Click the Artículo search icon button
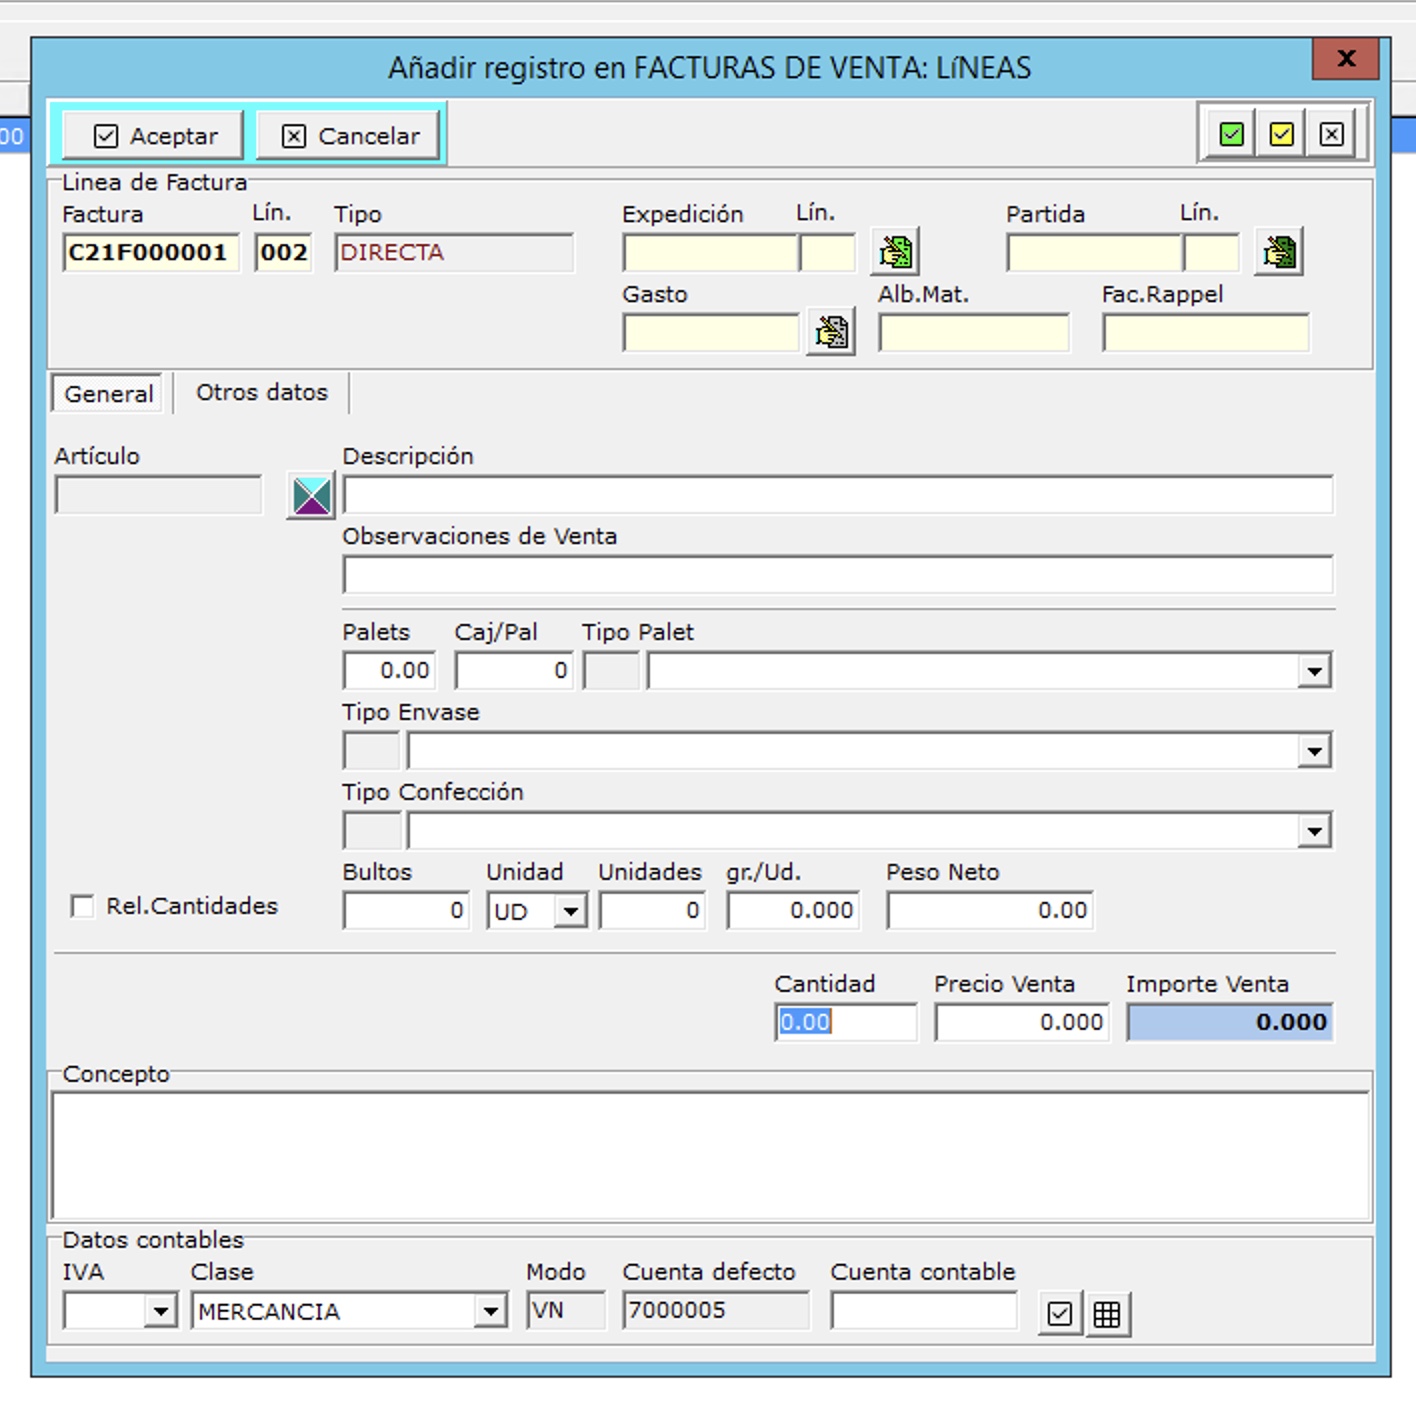Image resolution: width=1416 pixels, height=1402 pixels. (x=311, y=496)
